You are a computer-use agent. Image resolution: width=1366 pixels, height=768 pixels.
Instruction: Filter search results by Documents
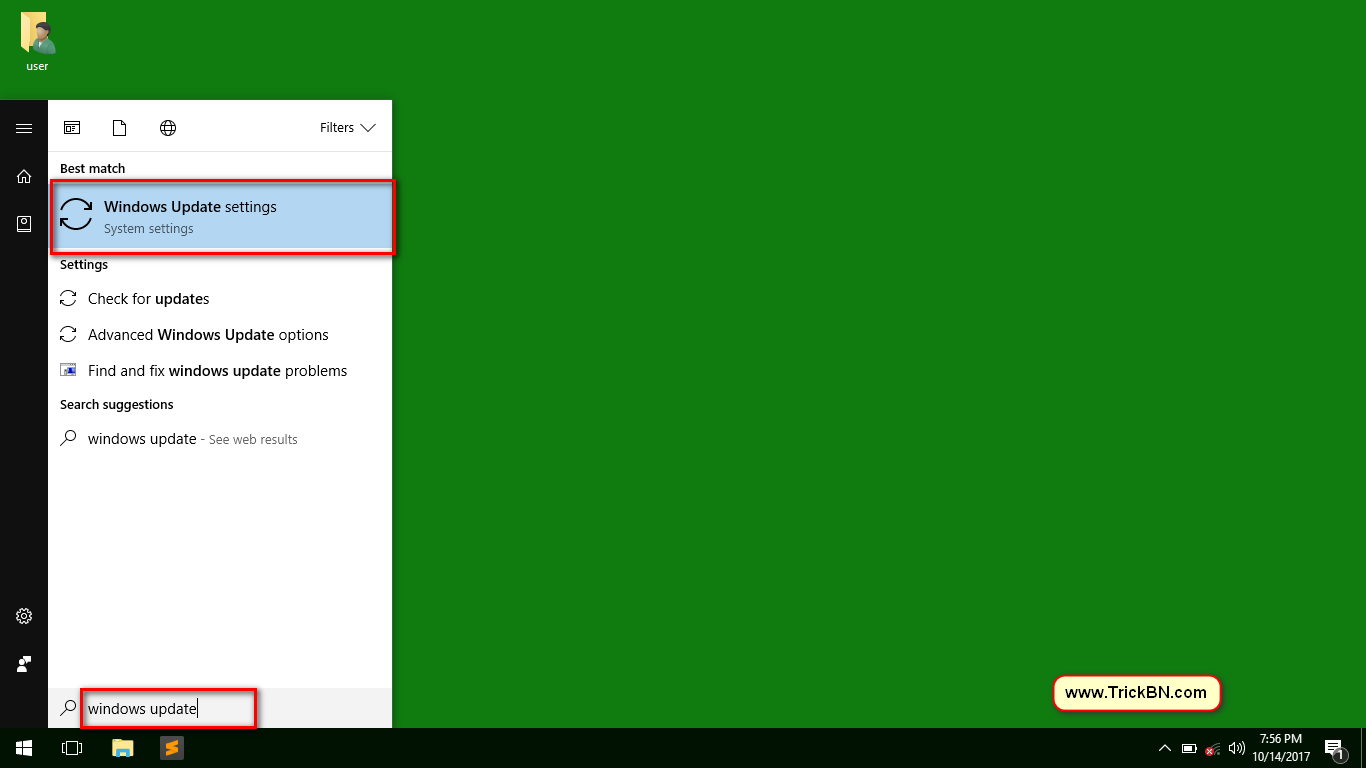click(x=120, y=128)
